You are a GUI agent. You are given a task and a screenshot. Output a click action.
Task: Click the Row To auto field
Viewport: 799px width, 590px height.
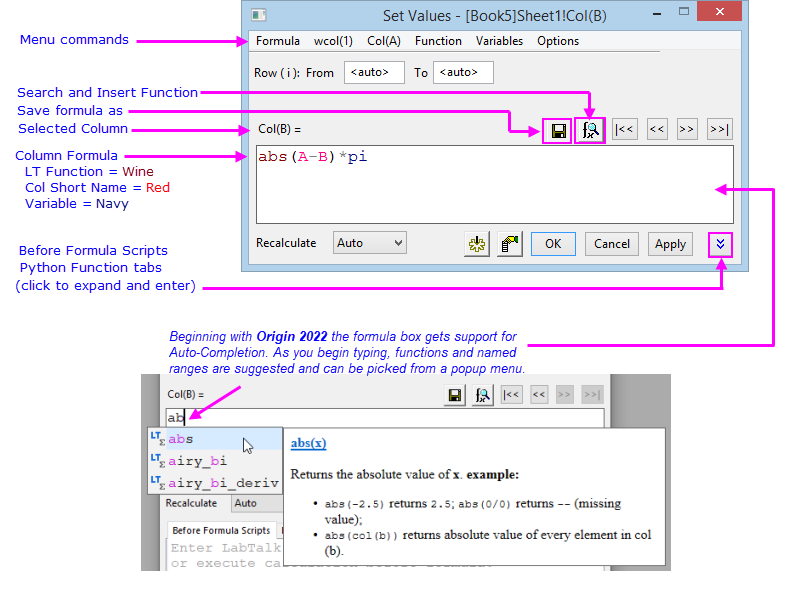pyautogui.click(x=463, y=72)
